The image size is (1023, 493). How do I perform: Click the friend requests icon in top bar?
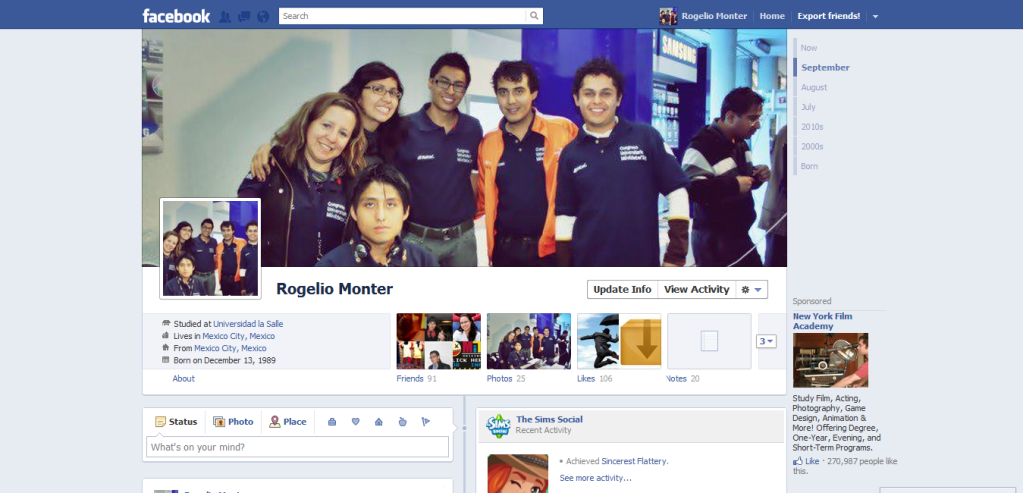pyautogui.click(x=225, y=16)
